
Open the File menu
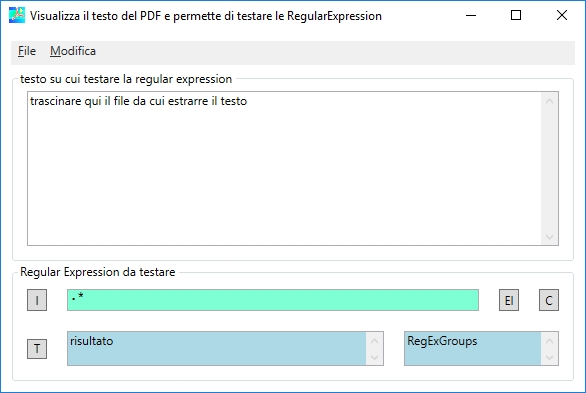point(27,51)
